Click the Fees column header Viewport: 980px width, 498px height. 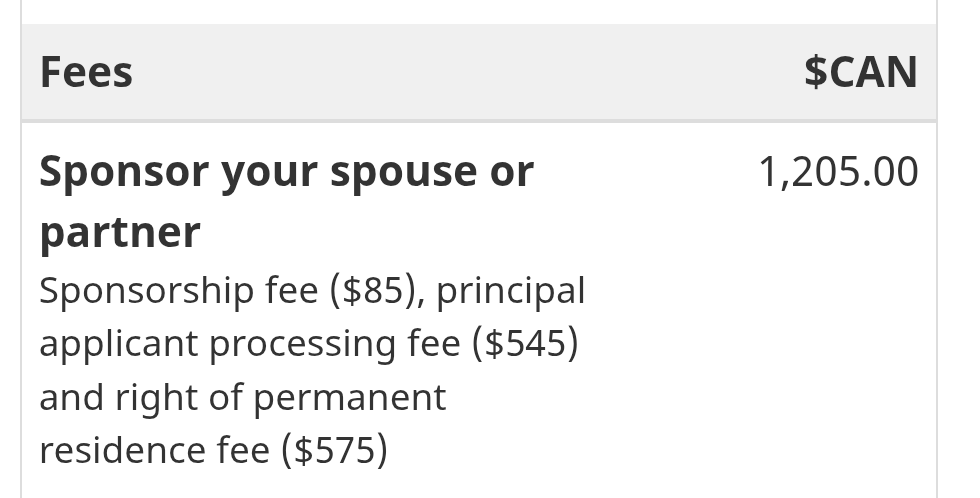(86, 73)
